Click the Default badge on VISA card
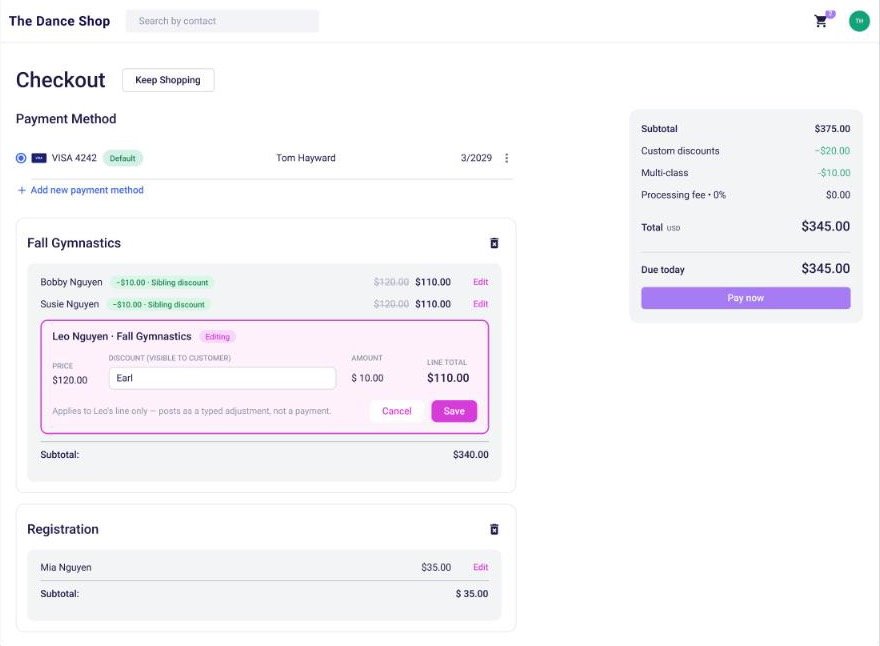The height and width of the screenshot is (646, 880). pyautogui.click(x=122, y=158)
